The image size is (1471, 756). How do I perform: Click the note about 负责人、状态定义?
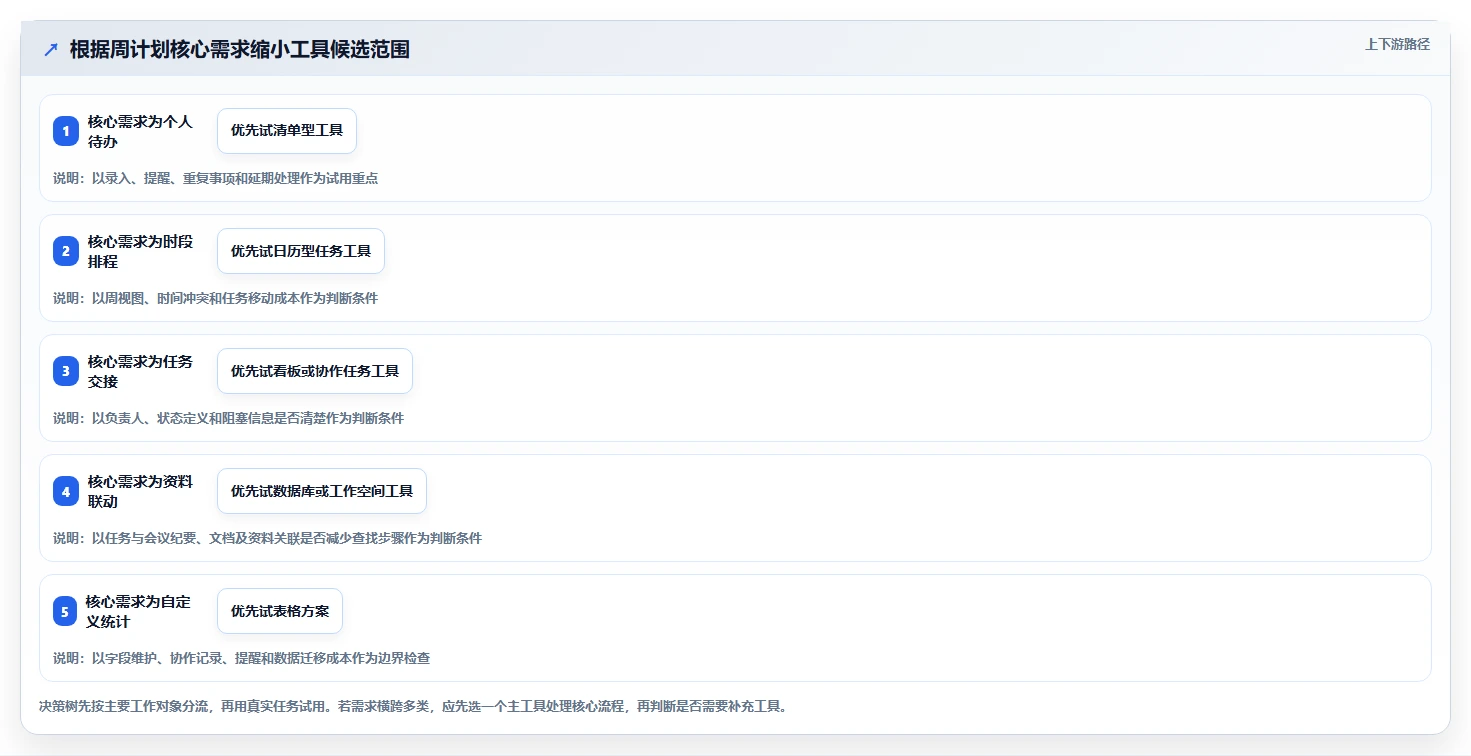pos(229,418)
